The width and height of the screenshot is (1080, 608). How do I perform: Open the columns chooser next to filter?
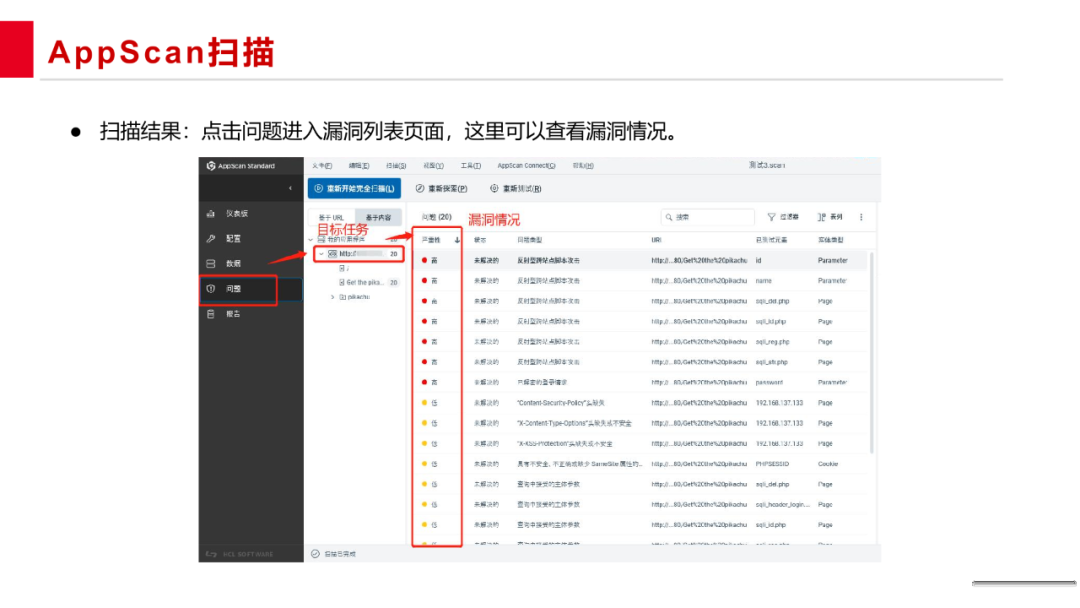(x=830, y=217)
